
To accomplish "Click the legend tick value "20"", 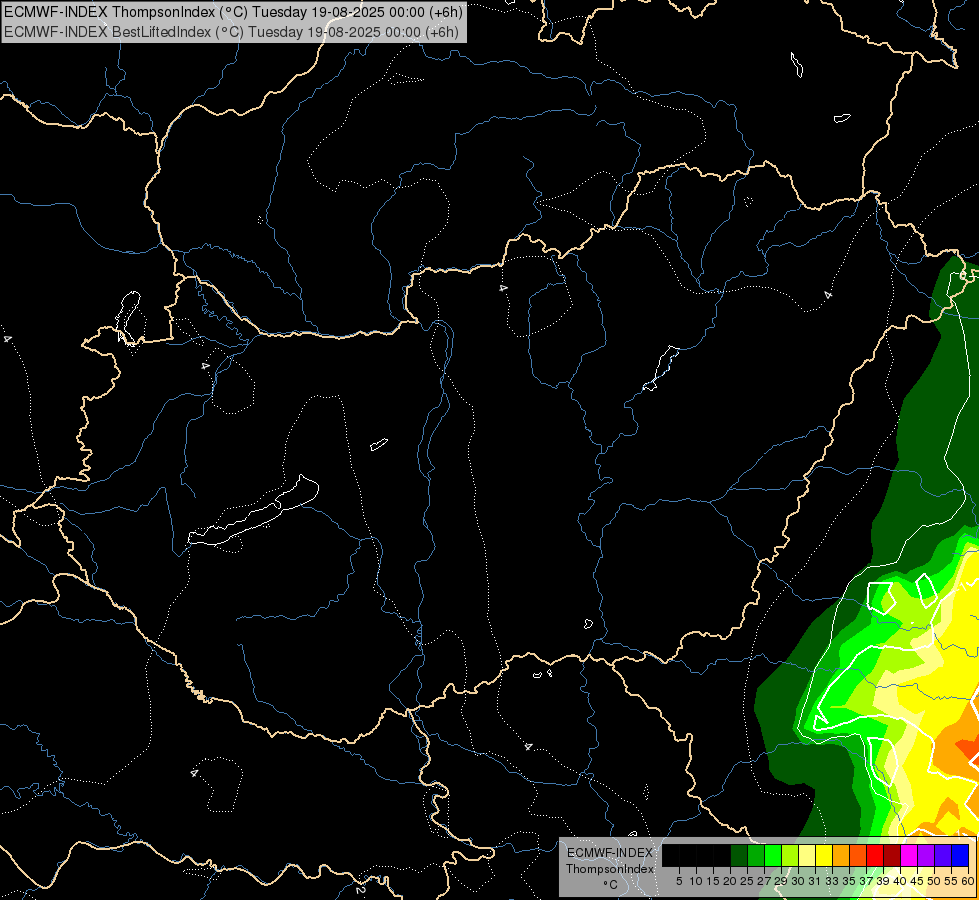I will 730,881.
